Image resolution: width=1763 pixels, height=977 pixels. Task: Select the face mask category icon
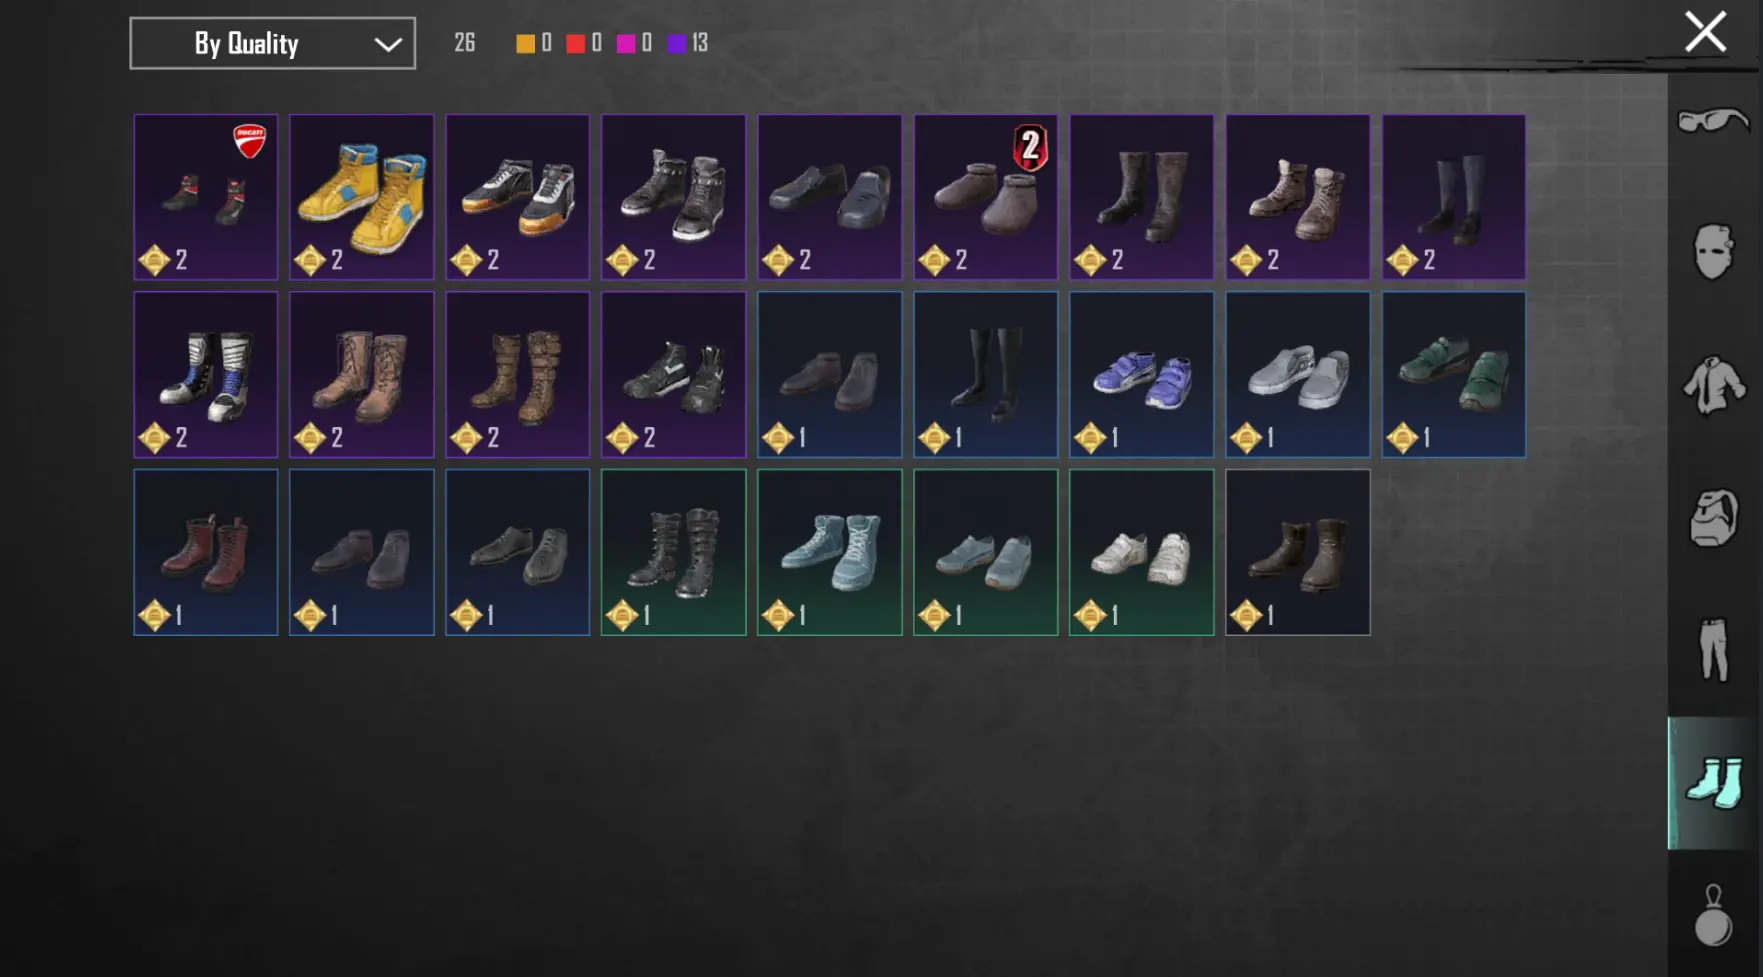point(1713,251)
